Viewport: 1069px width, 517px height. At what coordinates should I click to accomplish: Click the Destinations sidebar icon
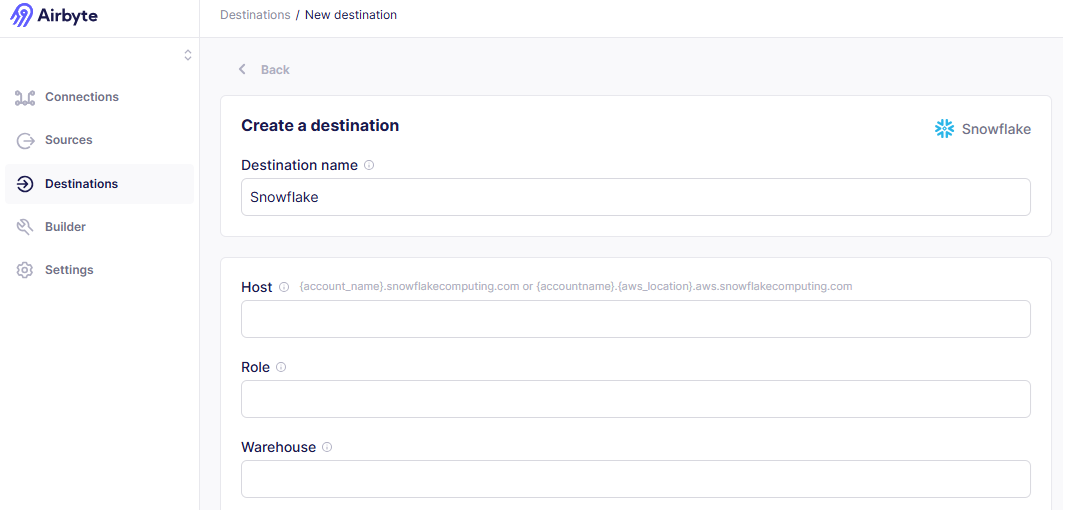point(25,184)
